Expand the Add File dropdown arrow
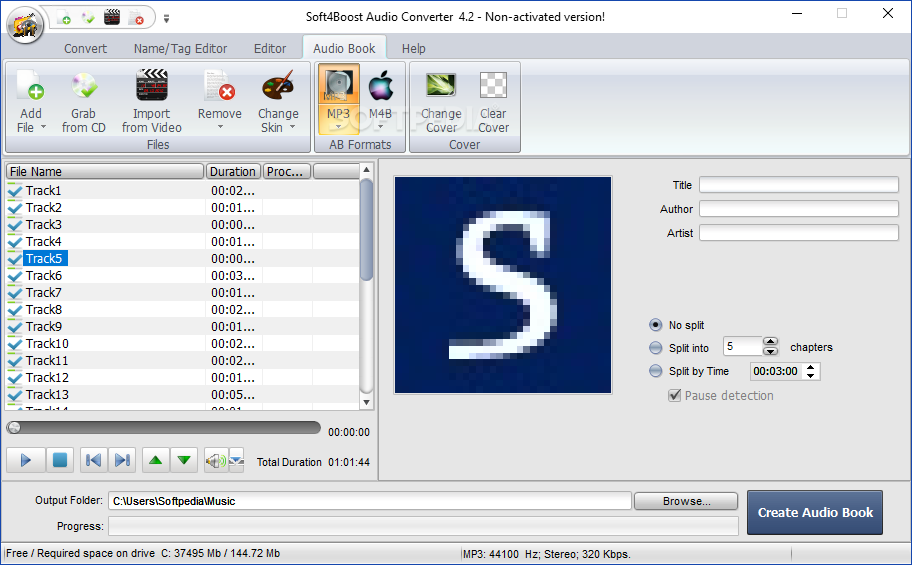The height and width of the screenshot is (565, 912). click(43, 127)
